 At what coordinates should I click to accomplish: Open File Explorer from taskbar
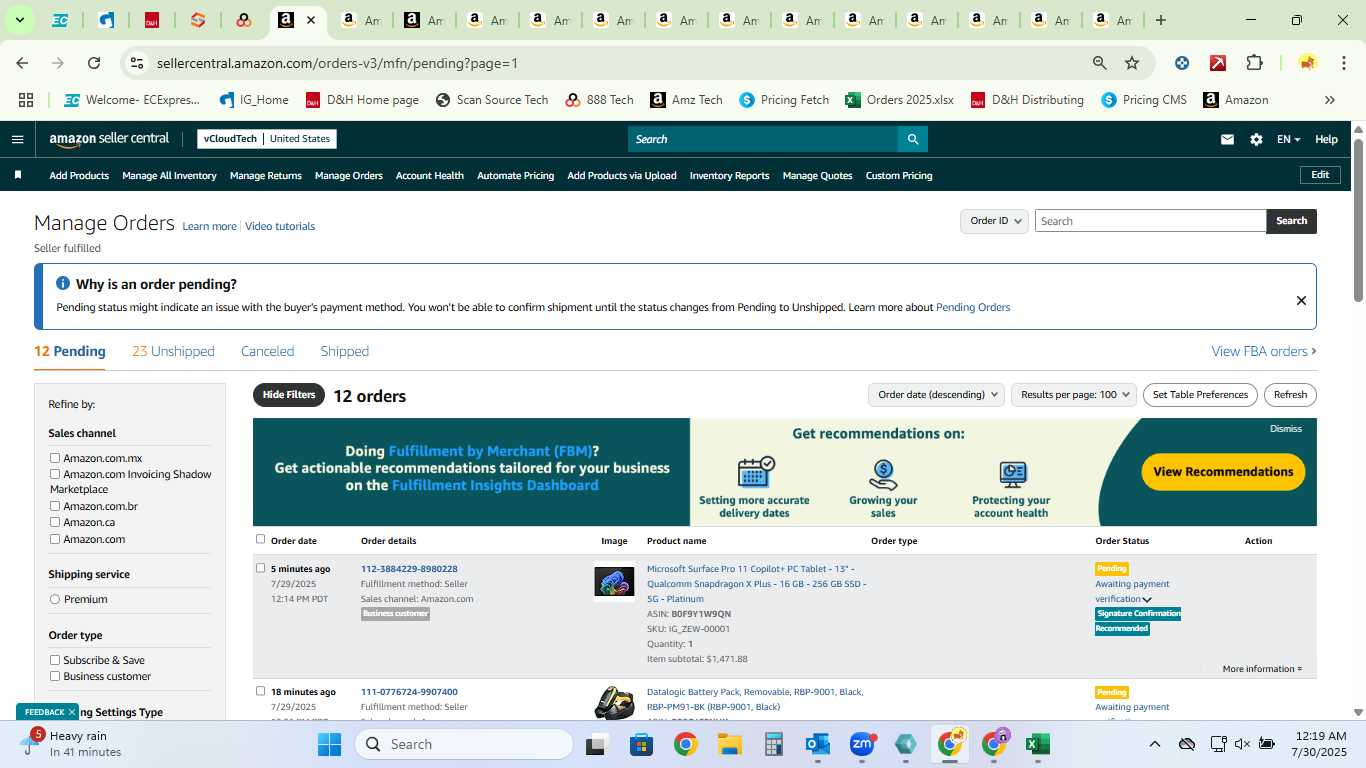[x=729, y=744]
